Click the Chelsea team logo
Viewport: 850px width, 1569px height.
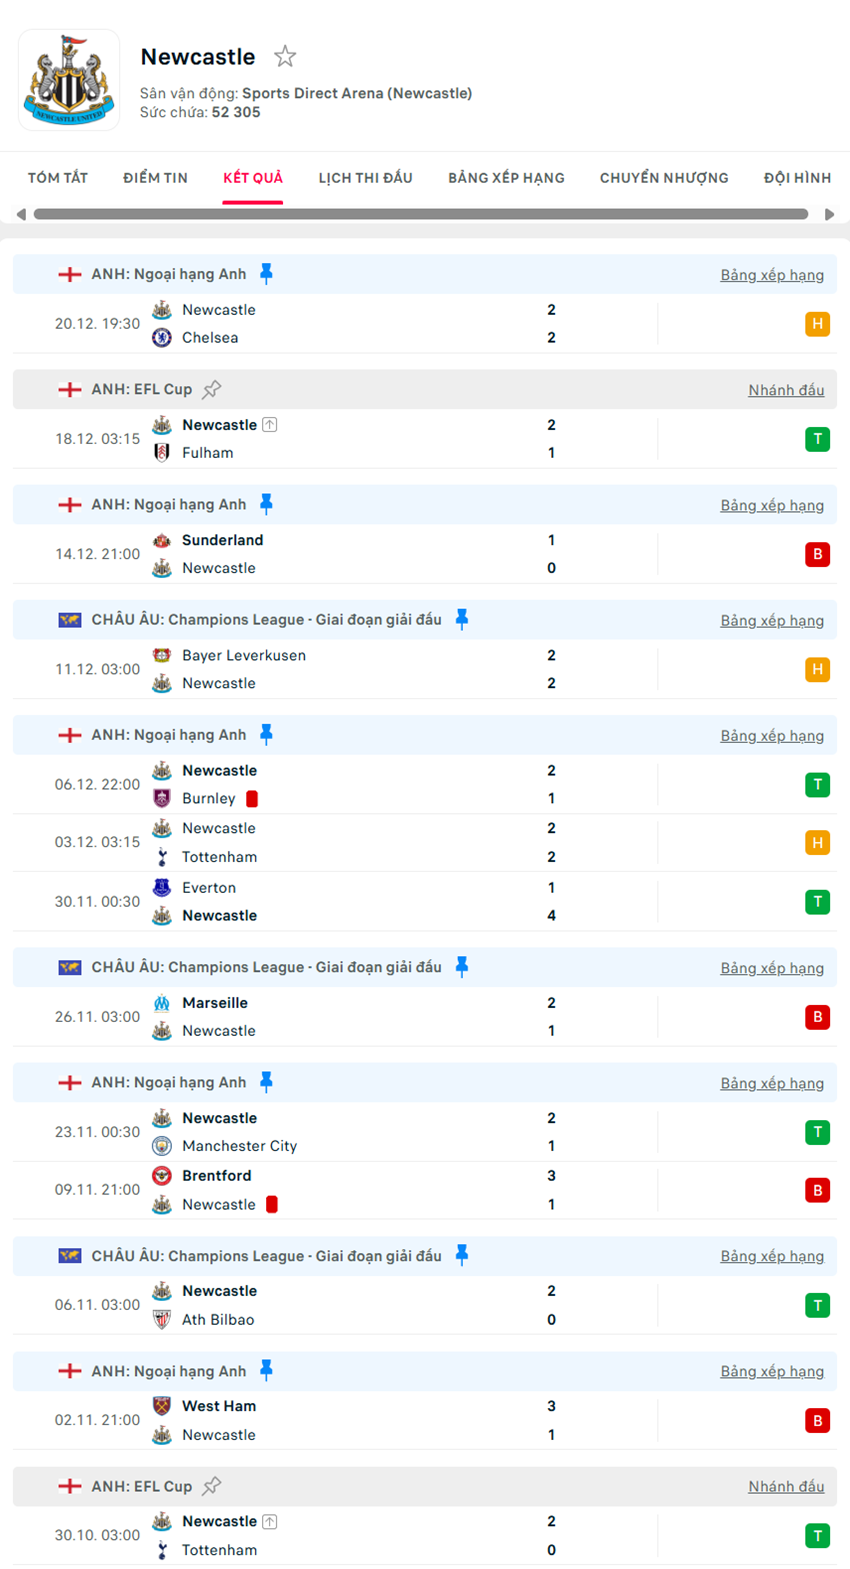162,338
